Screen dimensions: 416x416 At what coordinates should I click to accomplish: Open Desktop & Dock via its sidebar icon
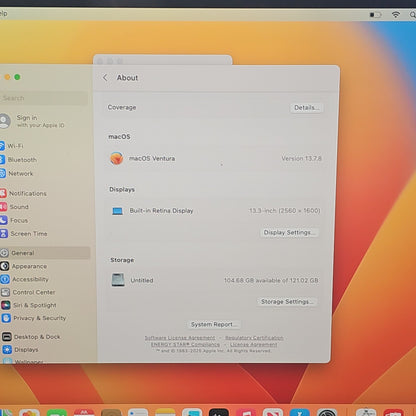pos(7,337)
